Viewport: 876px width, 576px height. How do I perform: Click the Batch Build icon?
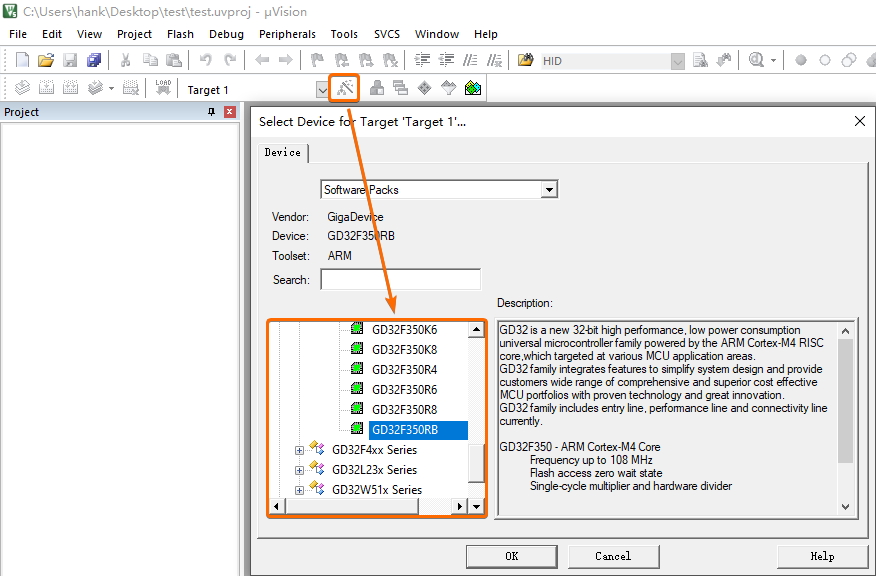tap(96, 88)
